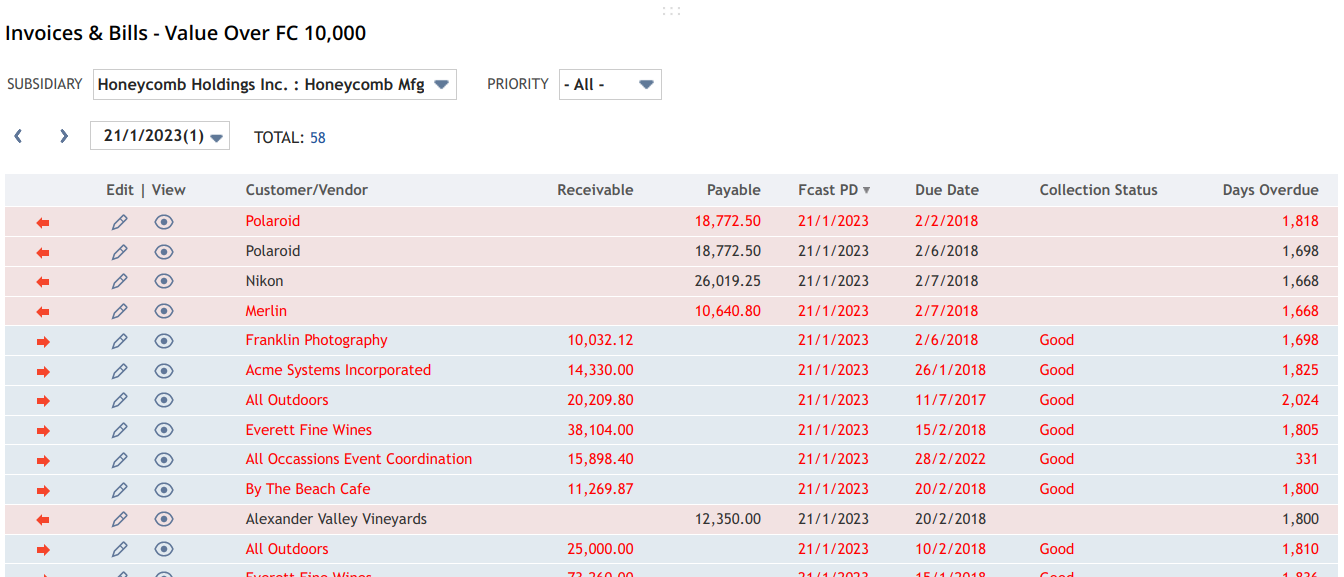1344x577 pixels.
Task: View All Occassions Event Coordination invoice
Action: coord(164,460)
